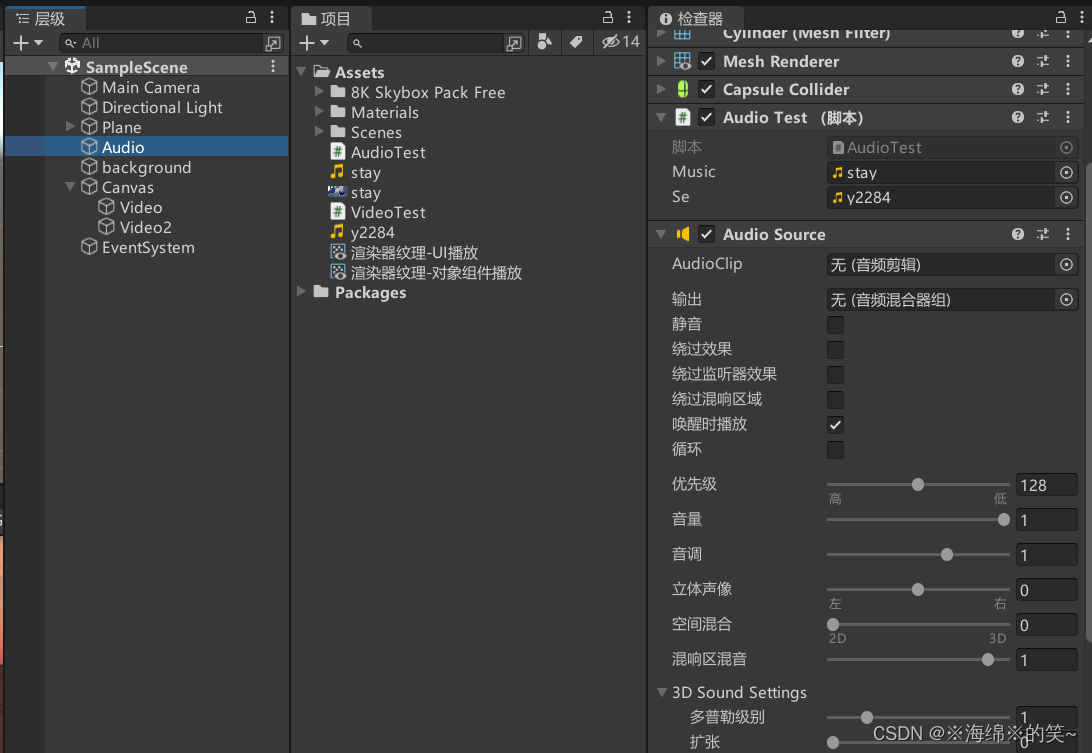Open Mesh Renderer preset settings icon
This screenshot has height=753, width=1092.
(x=1043, y=61)
